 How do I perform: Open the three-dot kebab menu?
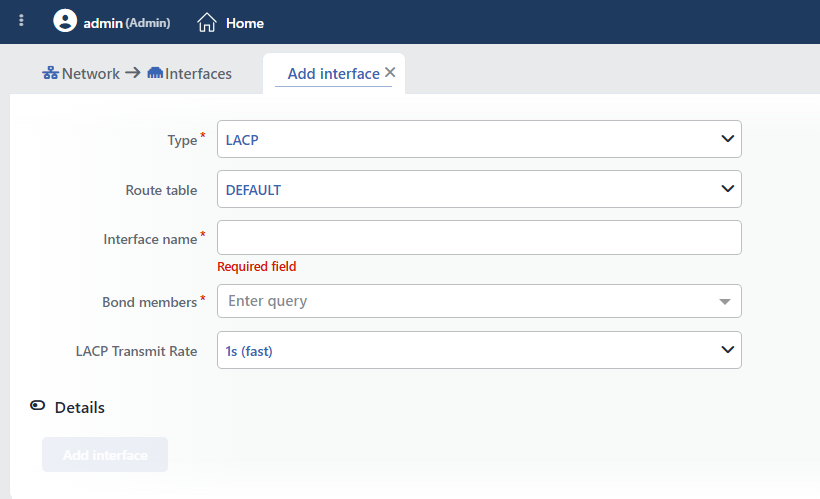(x=21, y=20)
